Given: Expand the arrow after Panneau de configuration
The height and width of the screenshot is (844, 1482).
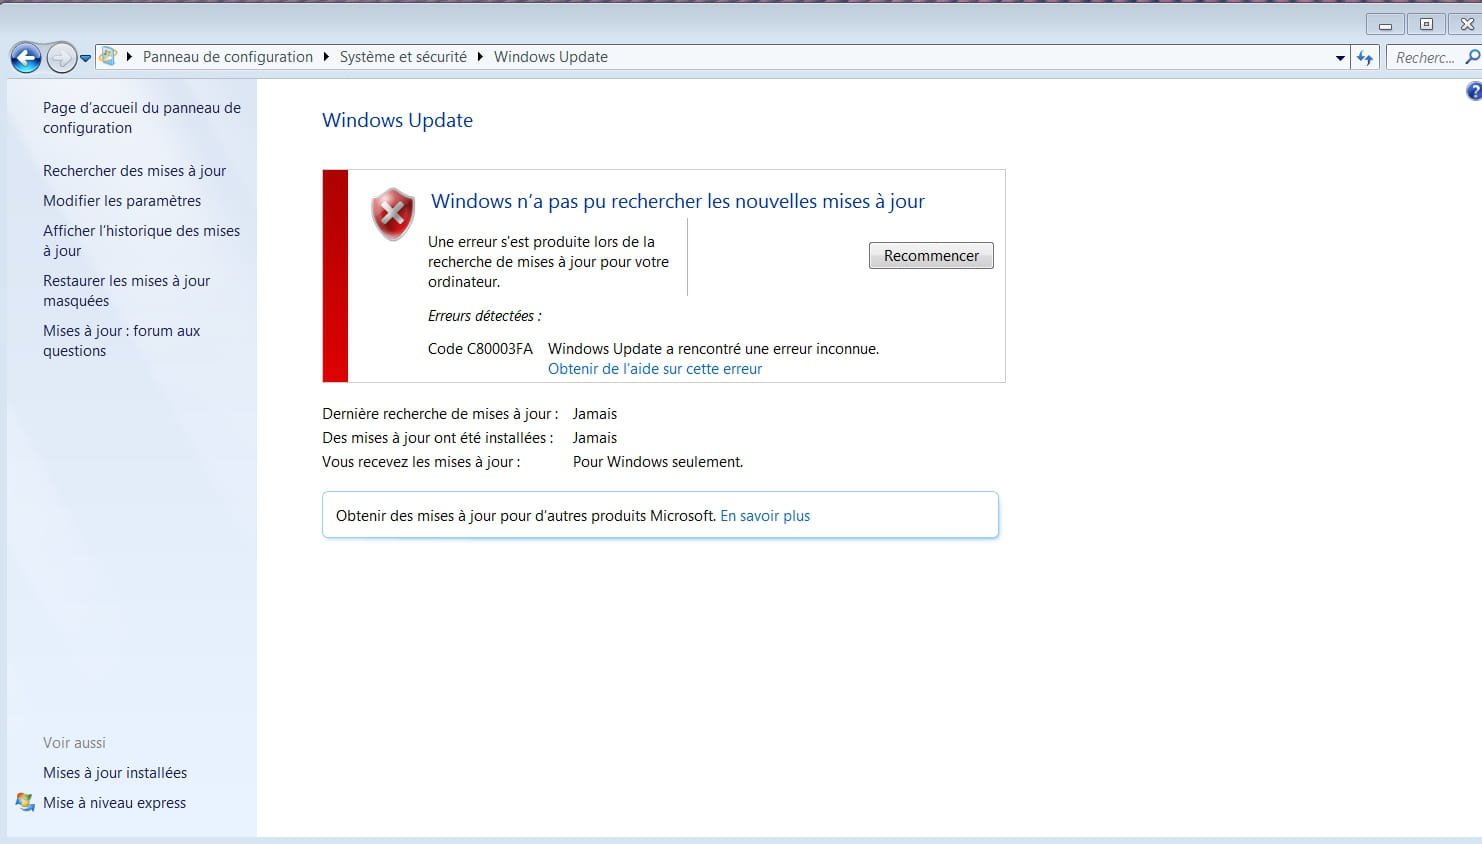Looking at the screenshot, I should tap(326, 57).
